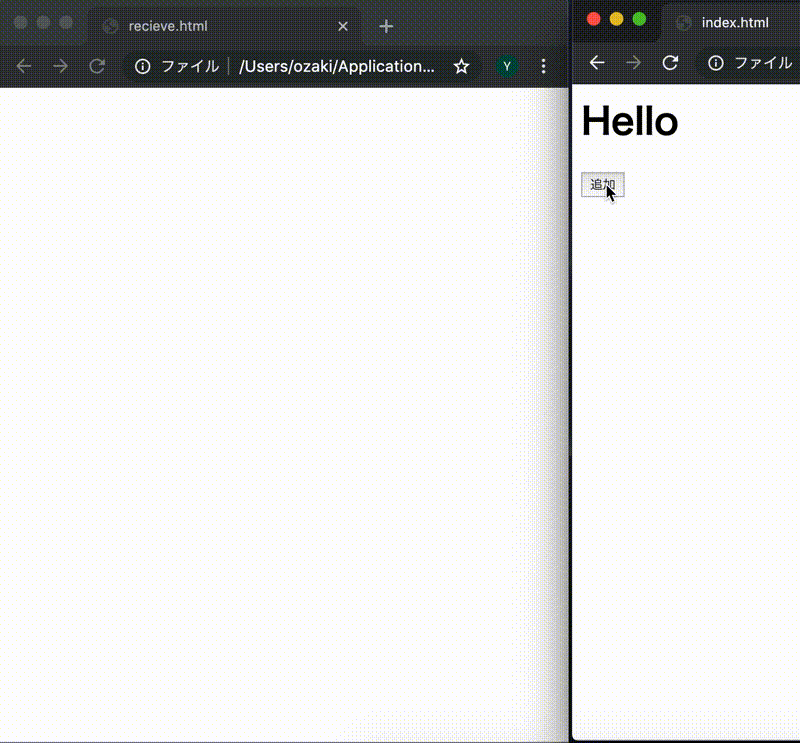
Task: Open a new tab with the plus button
Action: (386, 26)
